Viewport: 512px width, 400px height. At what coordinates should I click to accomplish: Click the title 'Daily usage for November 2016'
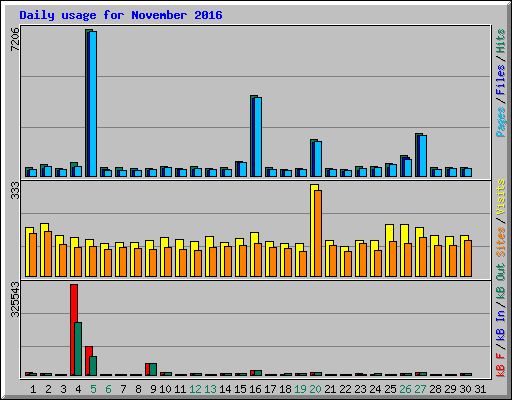[x=121, y=15]
